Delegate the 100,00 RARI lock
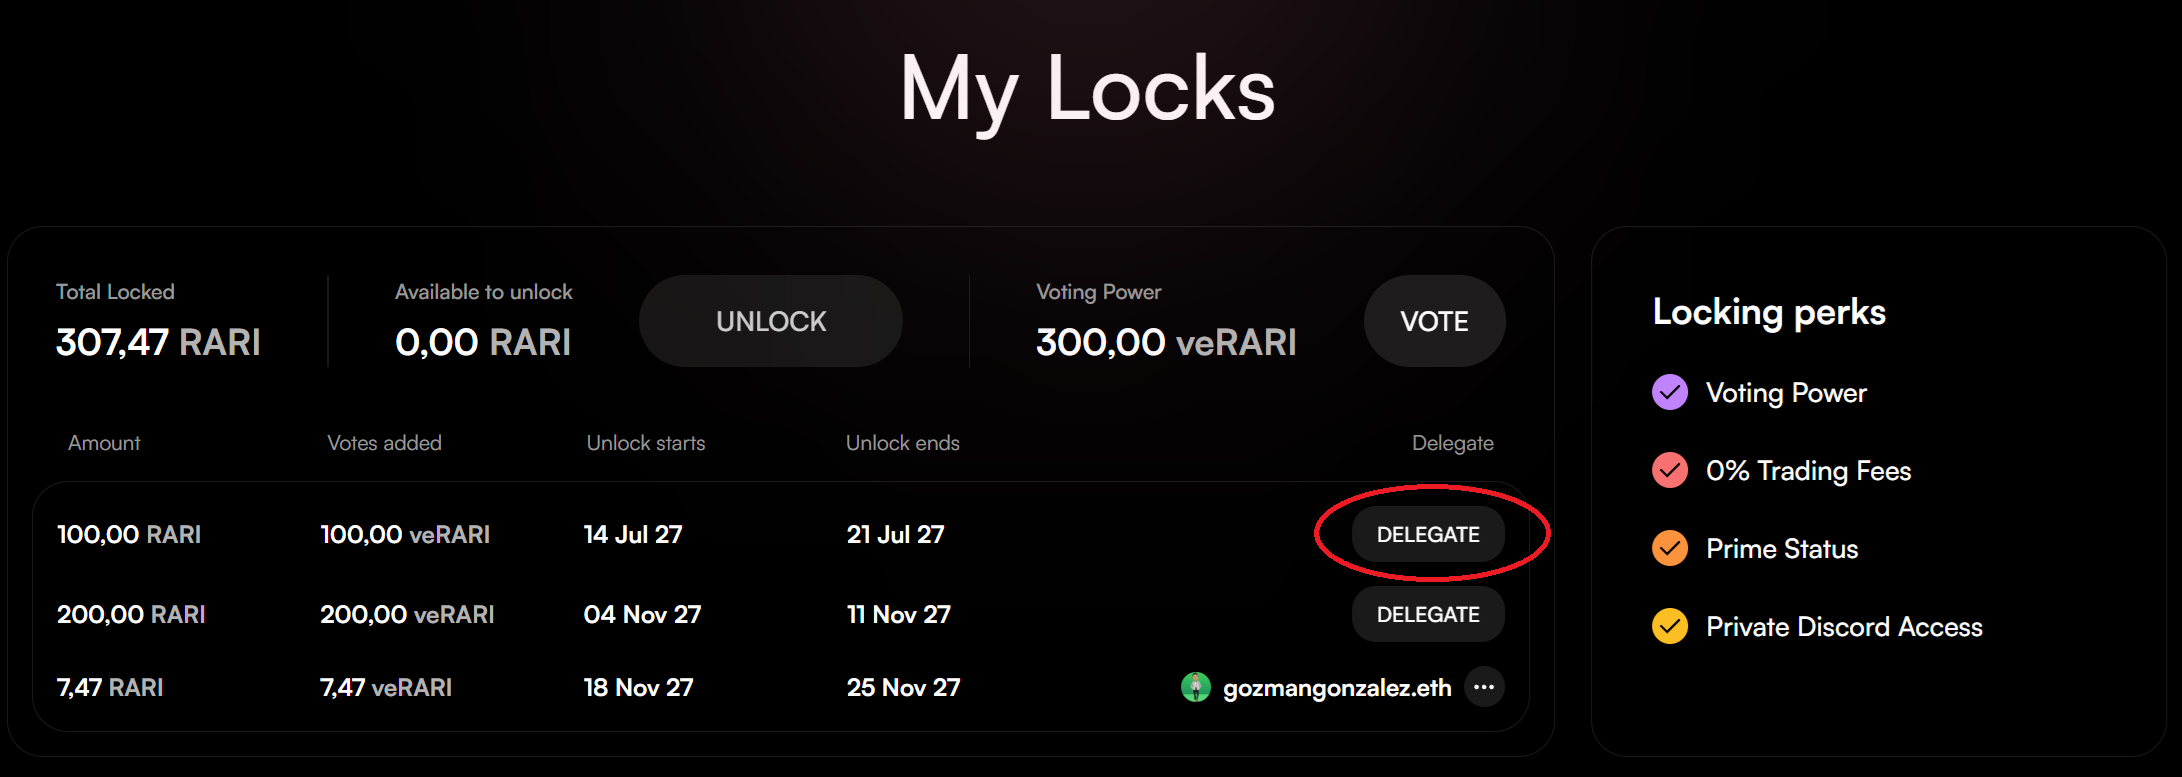The image size is (2182, 777). tap(1427, 534)
